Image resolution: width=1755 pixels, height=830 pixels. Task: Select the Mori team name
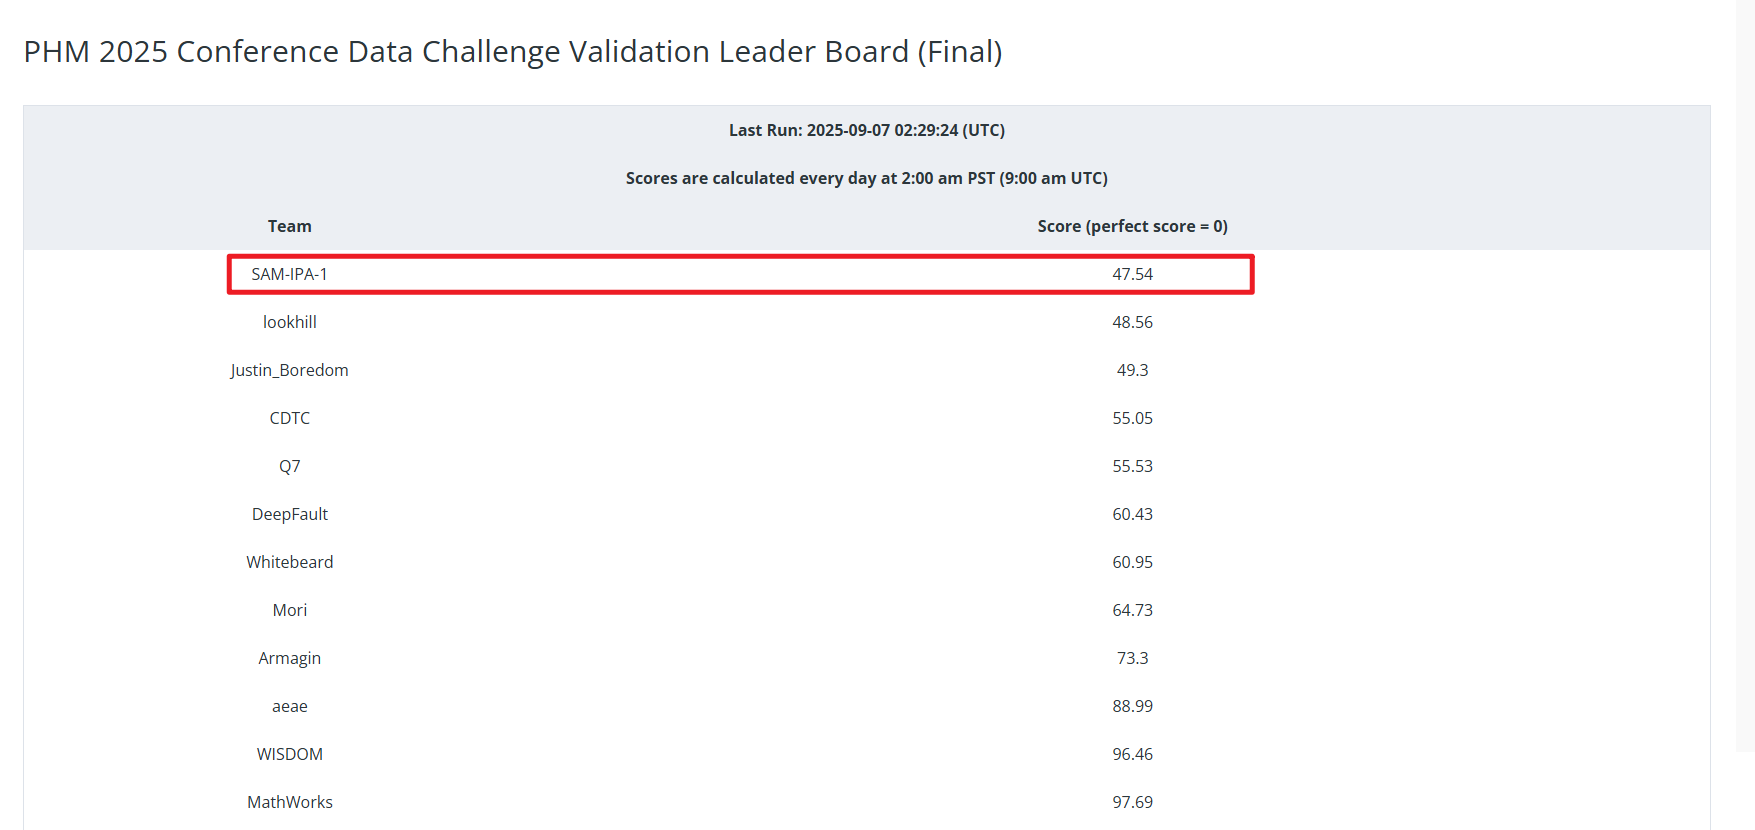[x=289, y=610]
